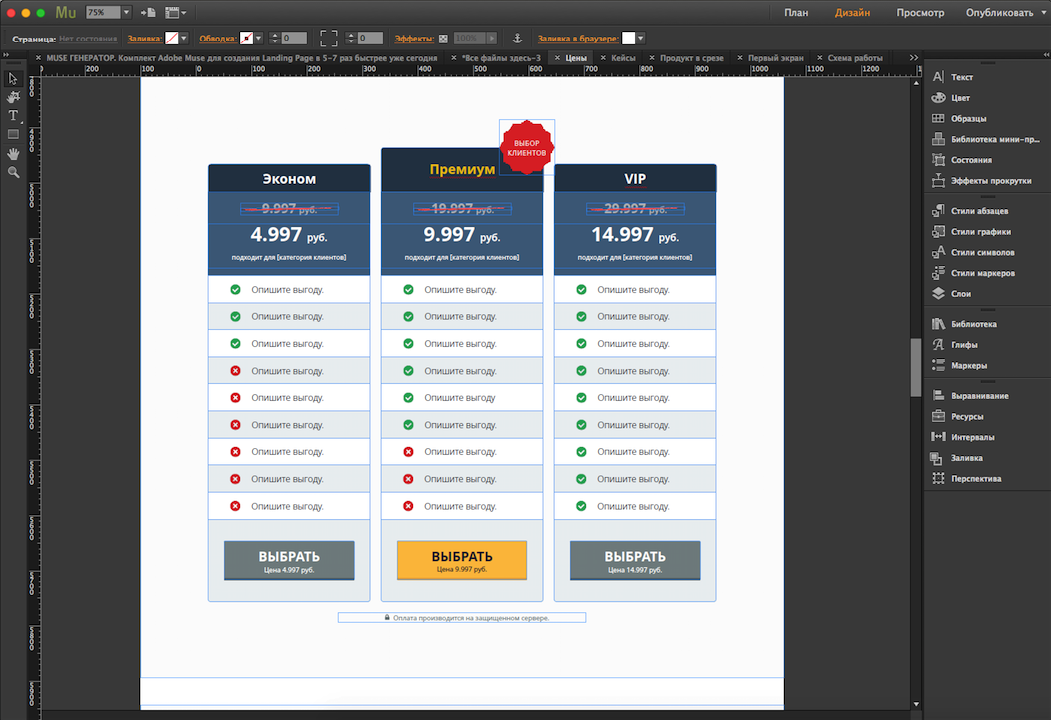Expand the Stroke (Обводка) swatch dropdown
The height and width of the screenshot is (720, 1051).
click(x=258, y=38)
